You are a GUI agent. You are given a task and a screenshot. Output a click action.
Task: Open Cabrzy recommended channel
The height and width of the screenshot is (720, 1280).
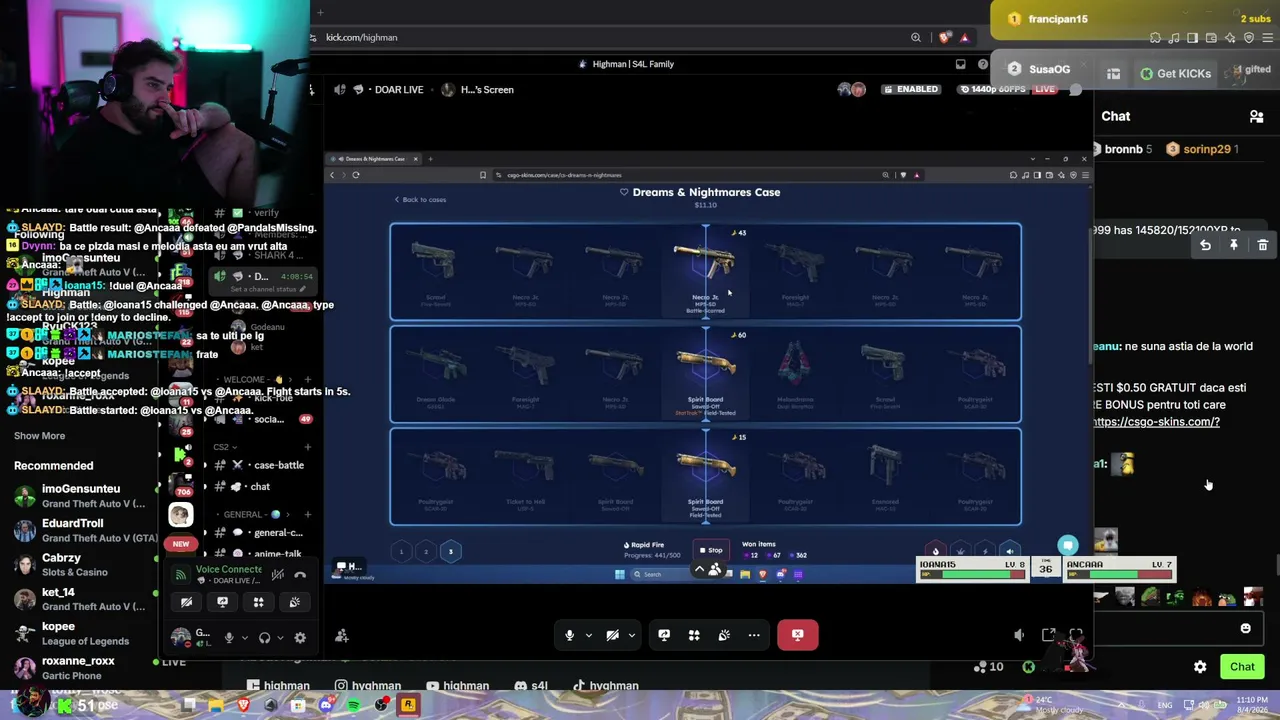[80, 565]
